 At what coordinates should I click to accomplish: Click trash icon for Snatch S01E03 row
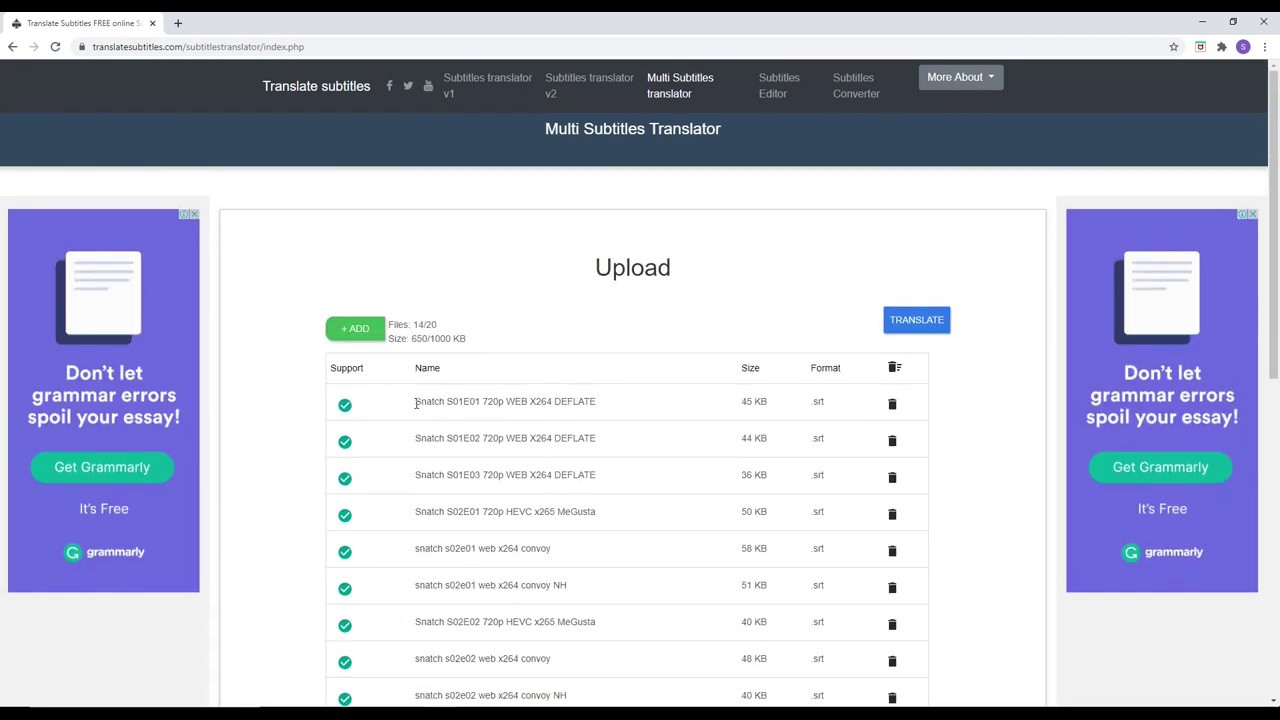pyautogui.click(x=892, y=478)
